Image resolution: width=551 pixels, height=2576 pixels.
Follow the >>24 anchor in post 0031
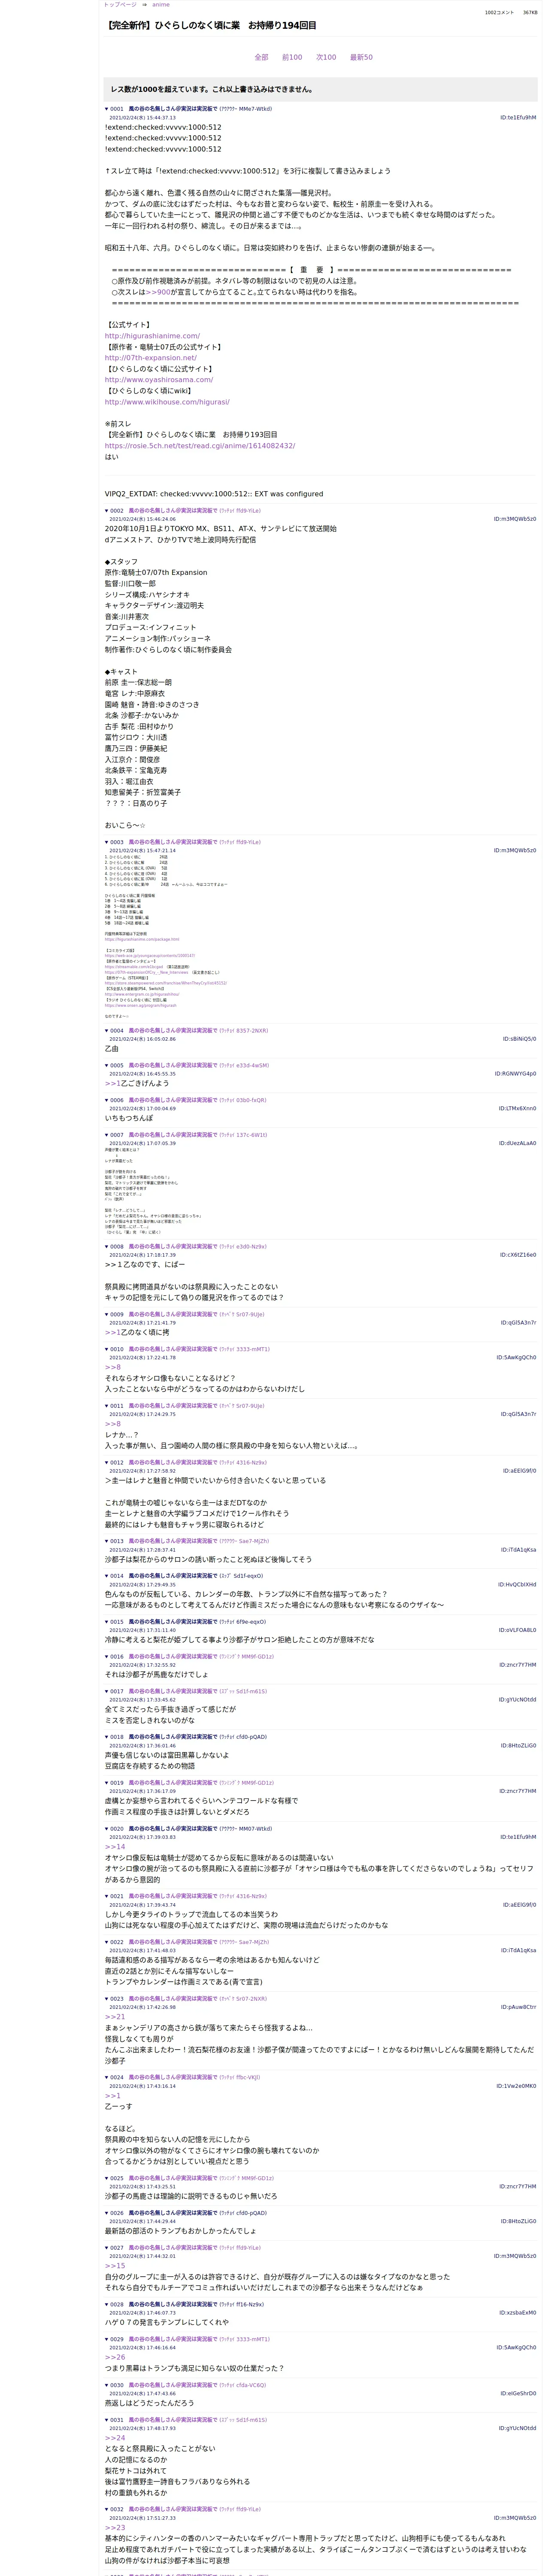point(115,2438)
